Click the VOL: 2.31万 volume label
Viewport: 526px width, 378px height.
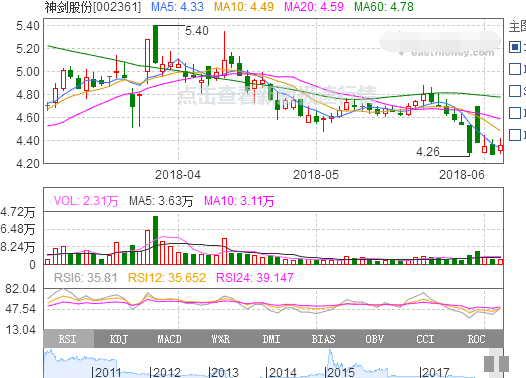click(x=86, y=201)
